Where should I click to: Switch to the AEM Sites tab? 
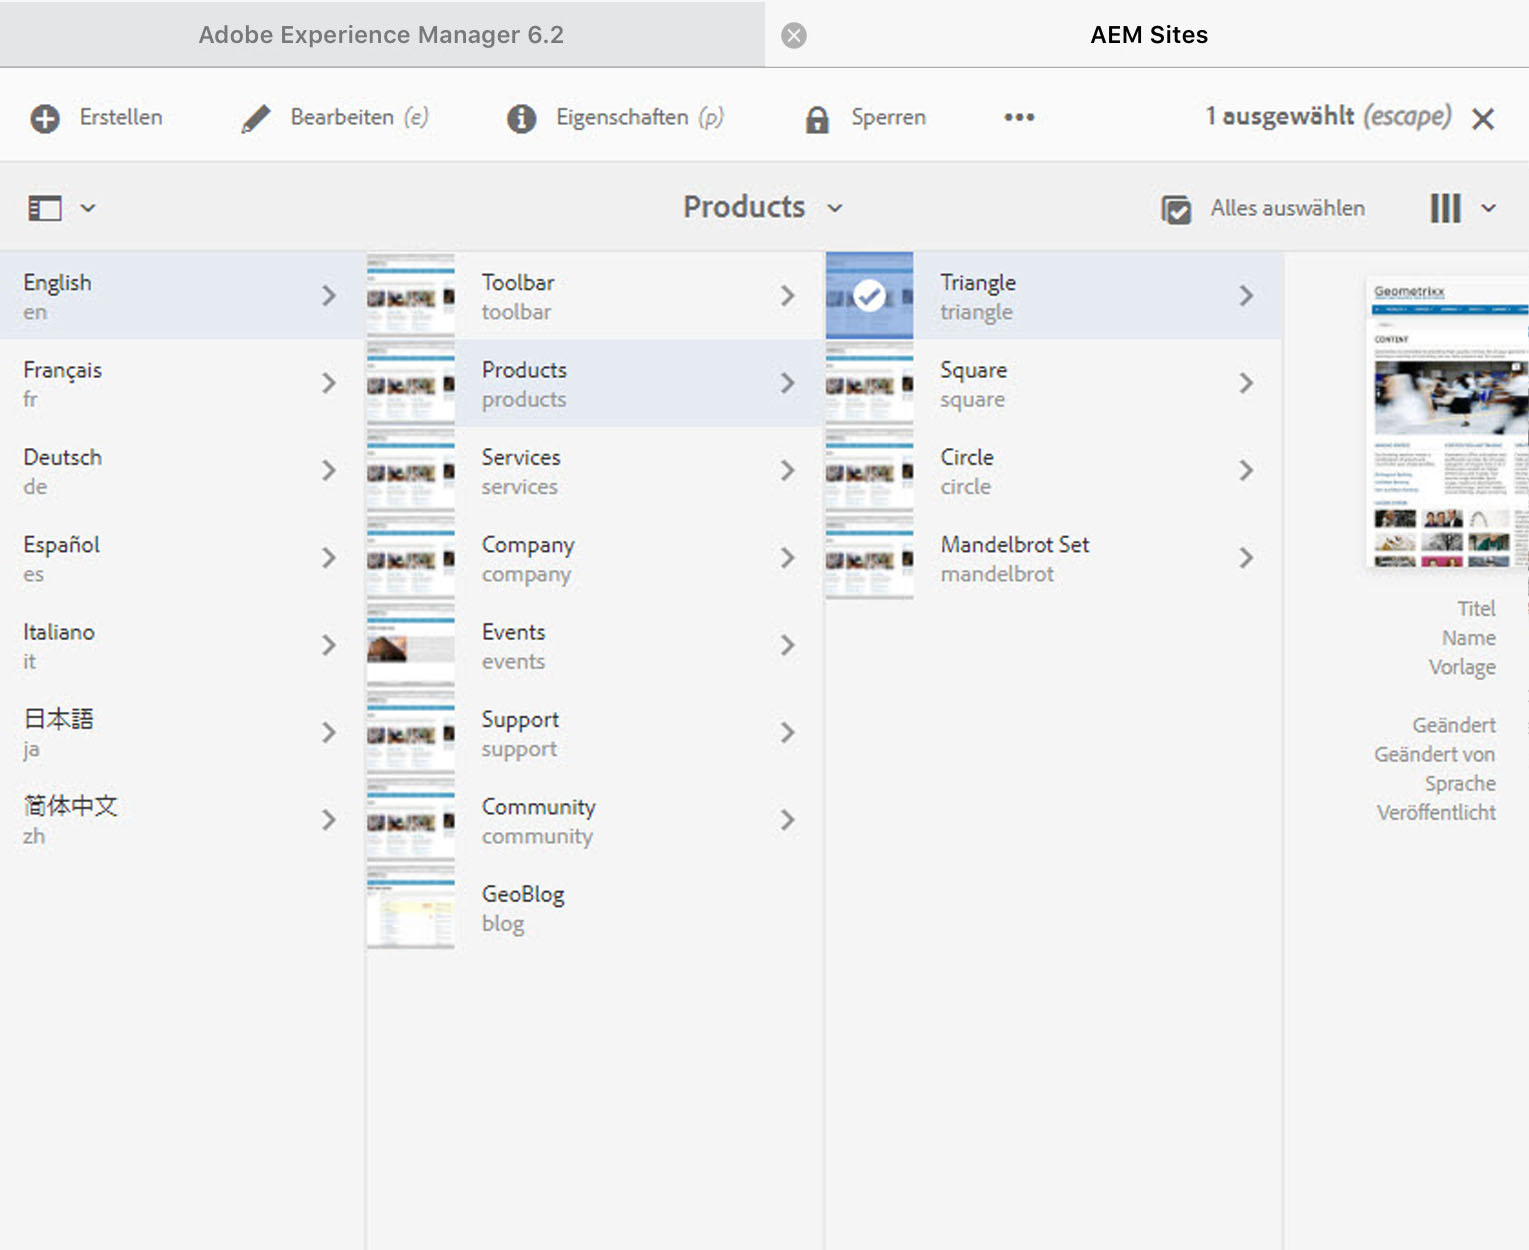click(x=1148, y=35)
